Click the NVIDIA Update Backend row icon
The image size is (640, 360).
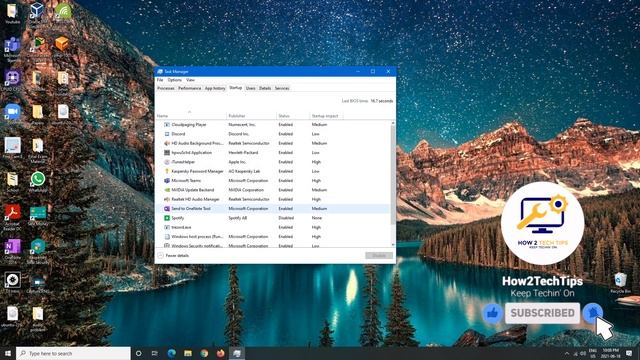(x=167, y=190)
